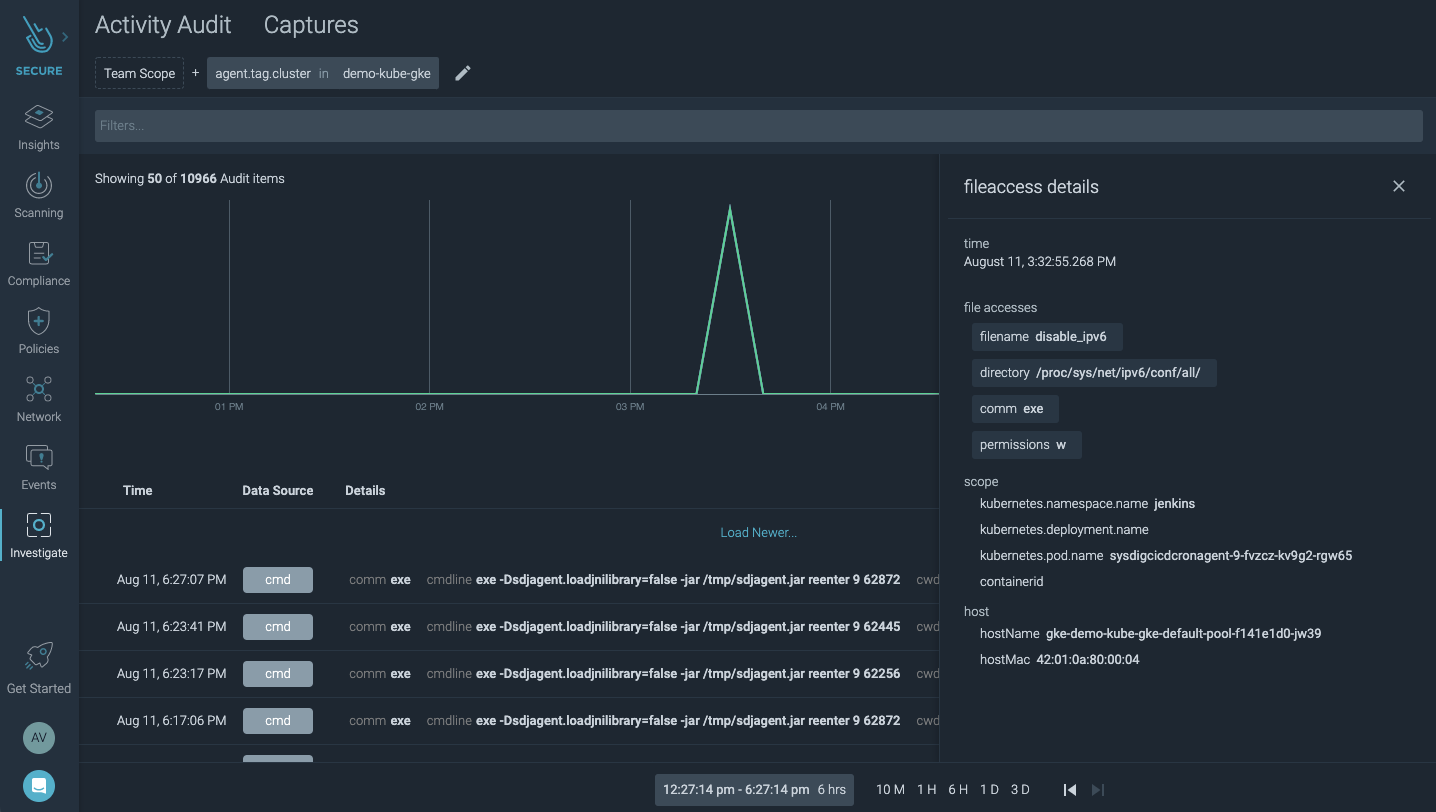Select the Aug 11, 6:17:06 PM audit row
Screen dimensions: 1436x812
tap(510, 721)
